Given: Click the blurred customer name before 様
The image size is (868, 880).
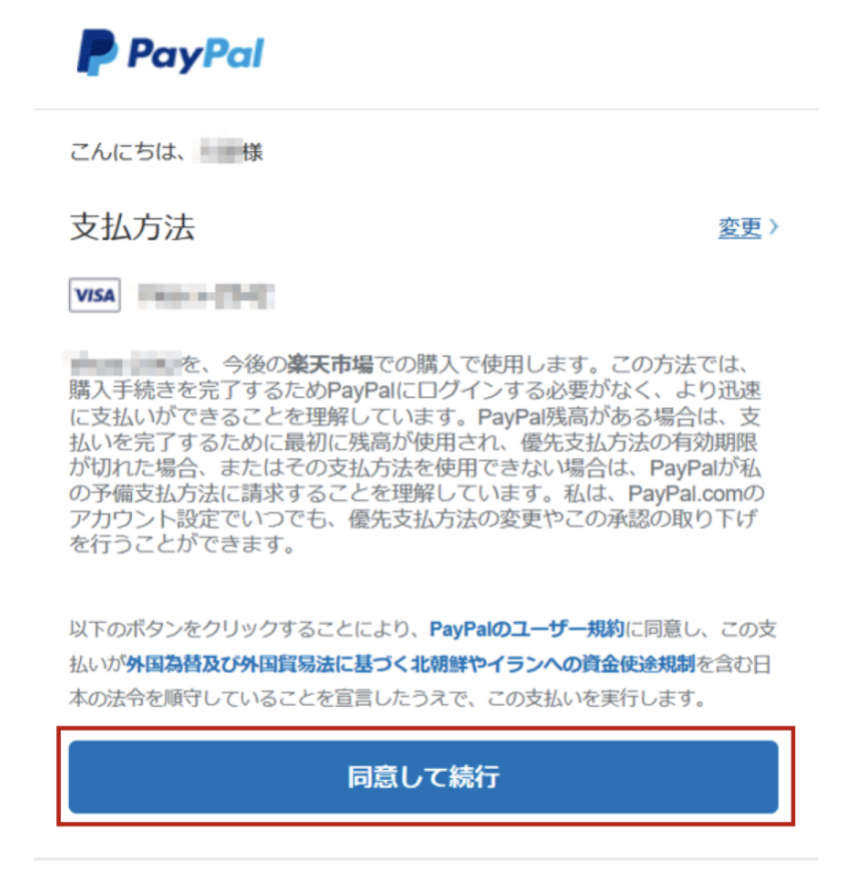Looking at the screenshot, I should click(x=221, y=151).
